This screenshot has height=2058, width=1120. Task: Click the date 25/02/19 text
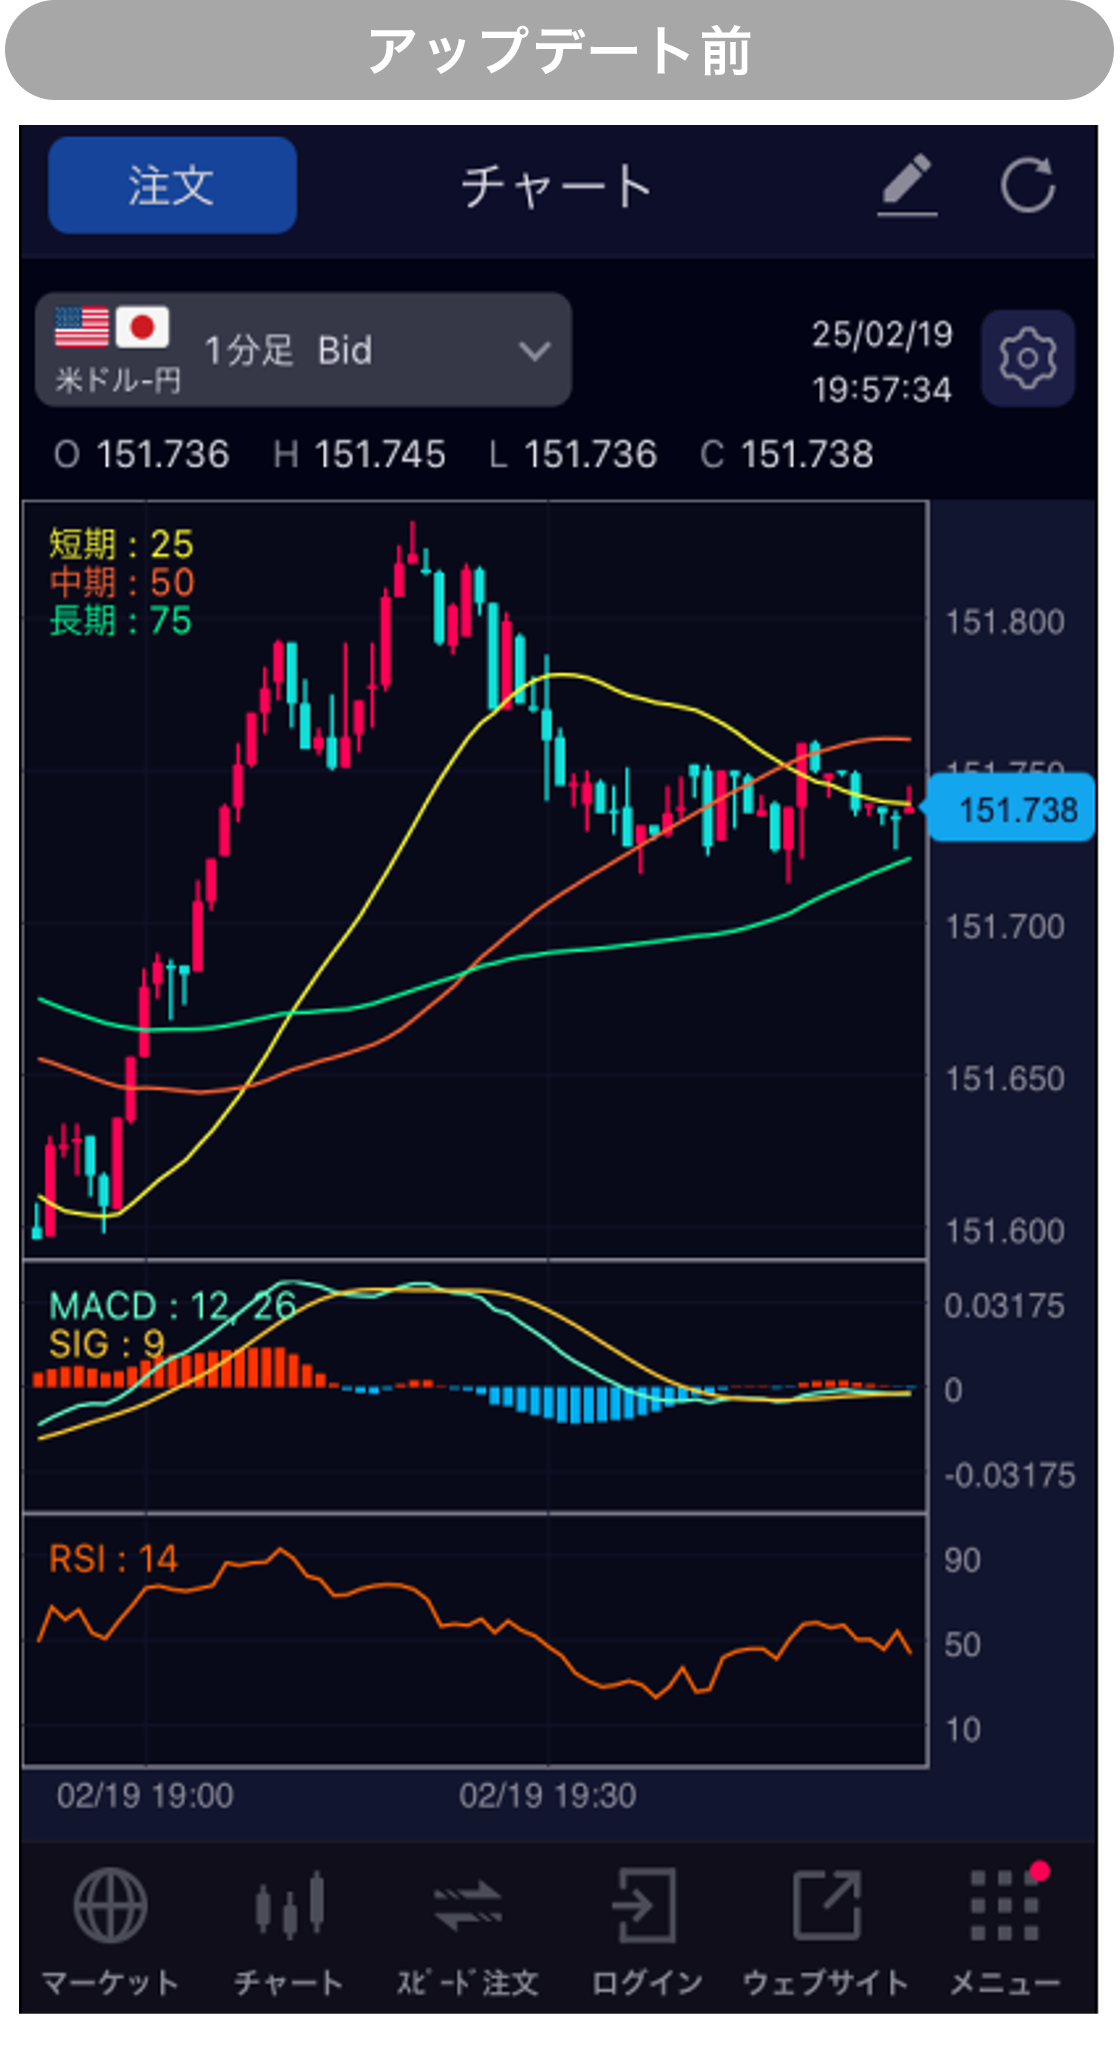coord(882,334)
